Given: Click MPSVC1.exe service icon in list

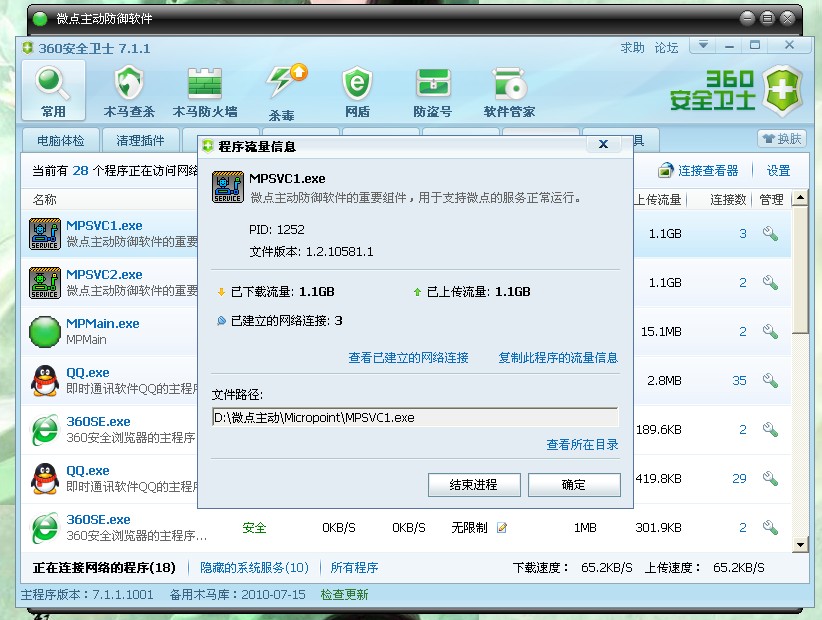Looking at the screenshot, I should (x=45, y=234).
